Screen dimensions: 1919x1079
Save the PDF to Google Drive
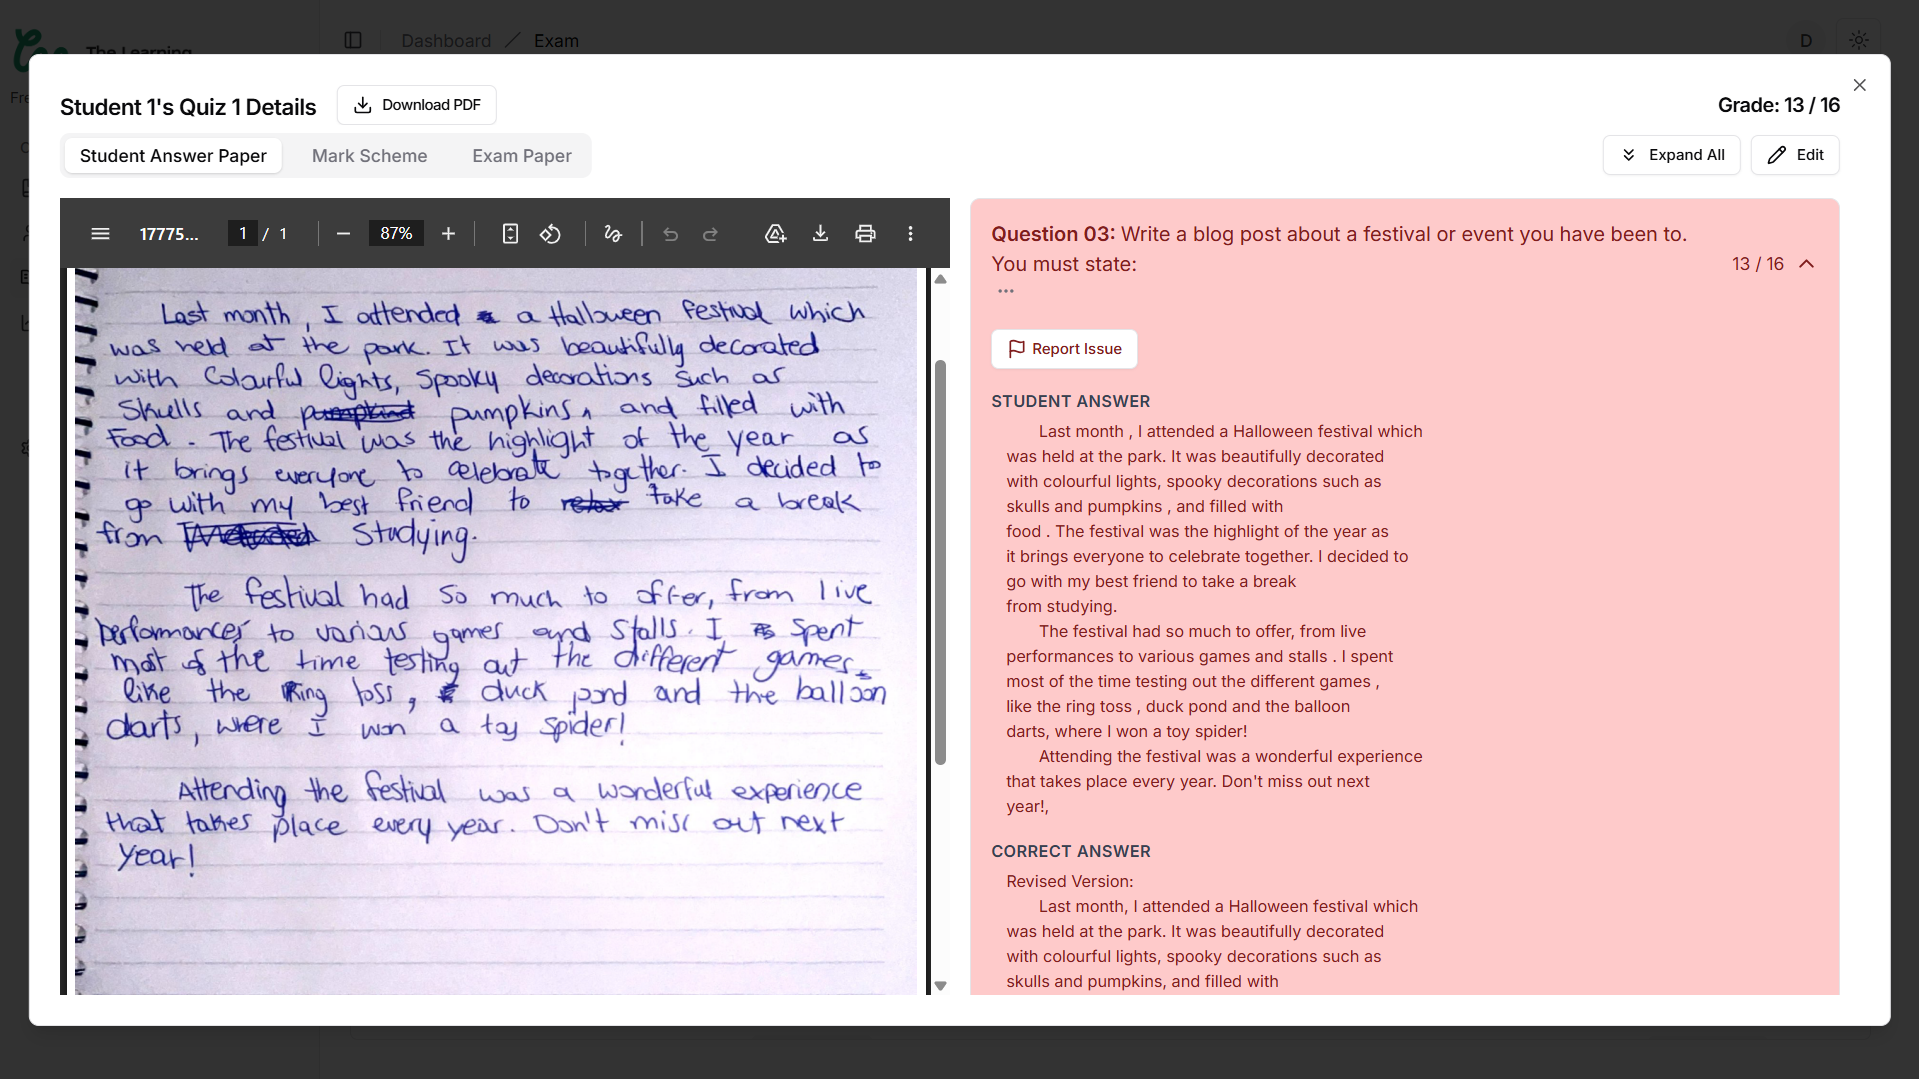[775, 234]
